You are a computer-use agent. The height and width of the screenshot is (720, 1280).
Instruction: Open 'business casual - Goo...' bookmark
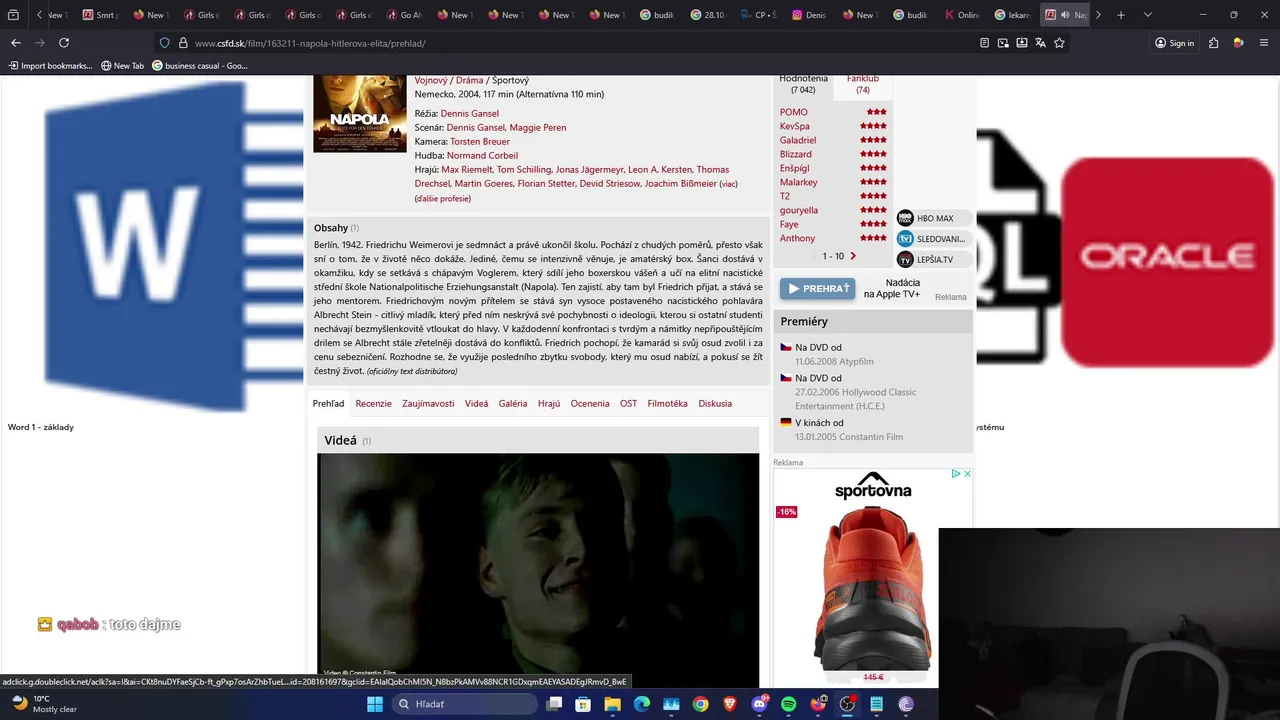point(199,66)
